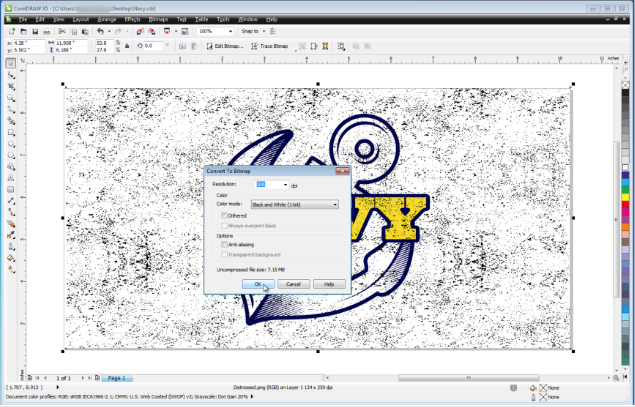
Task: Click the x position field
Action: [x=29, y=43]
